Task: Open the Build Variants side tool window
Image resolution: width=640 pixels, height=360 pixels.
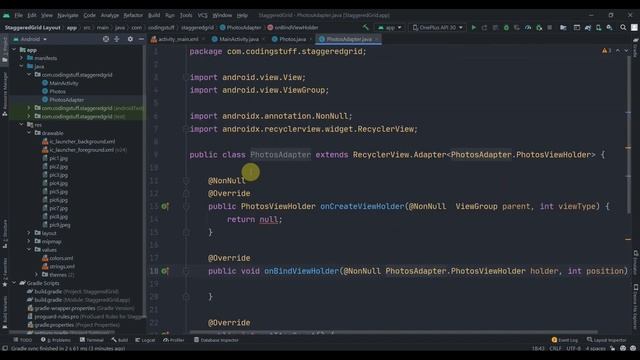Action: point(4,312)
